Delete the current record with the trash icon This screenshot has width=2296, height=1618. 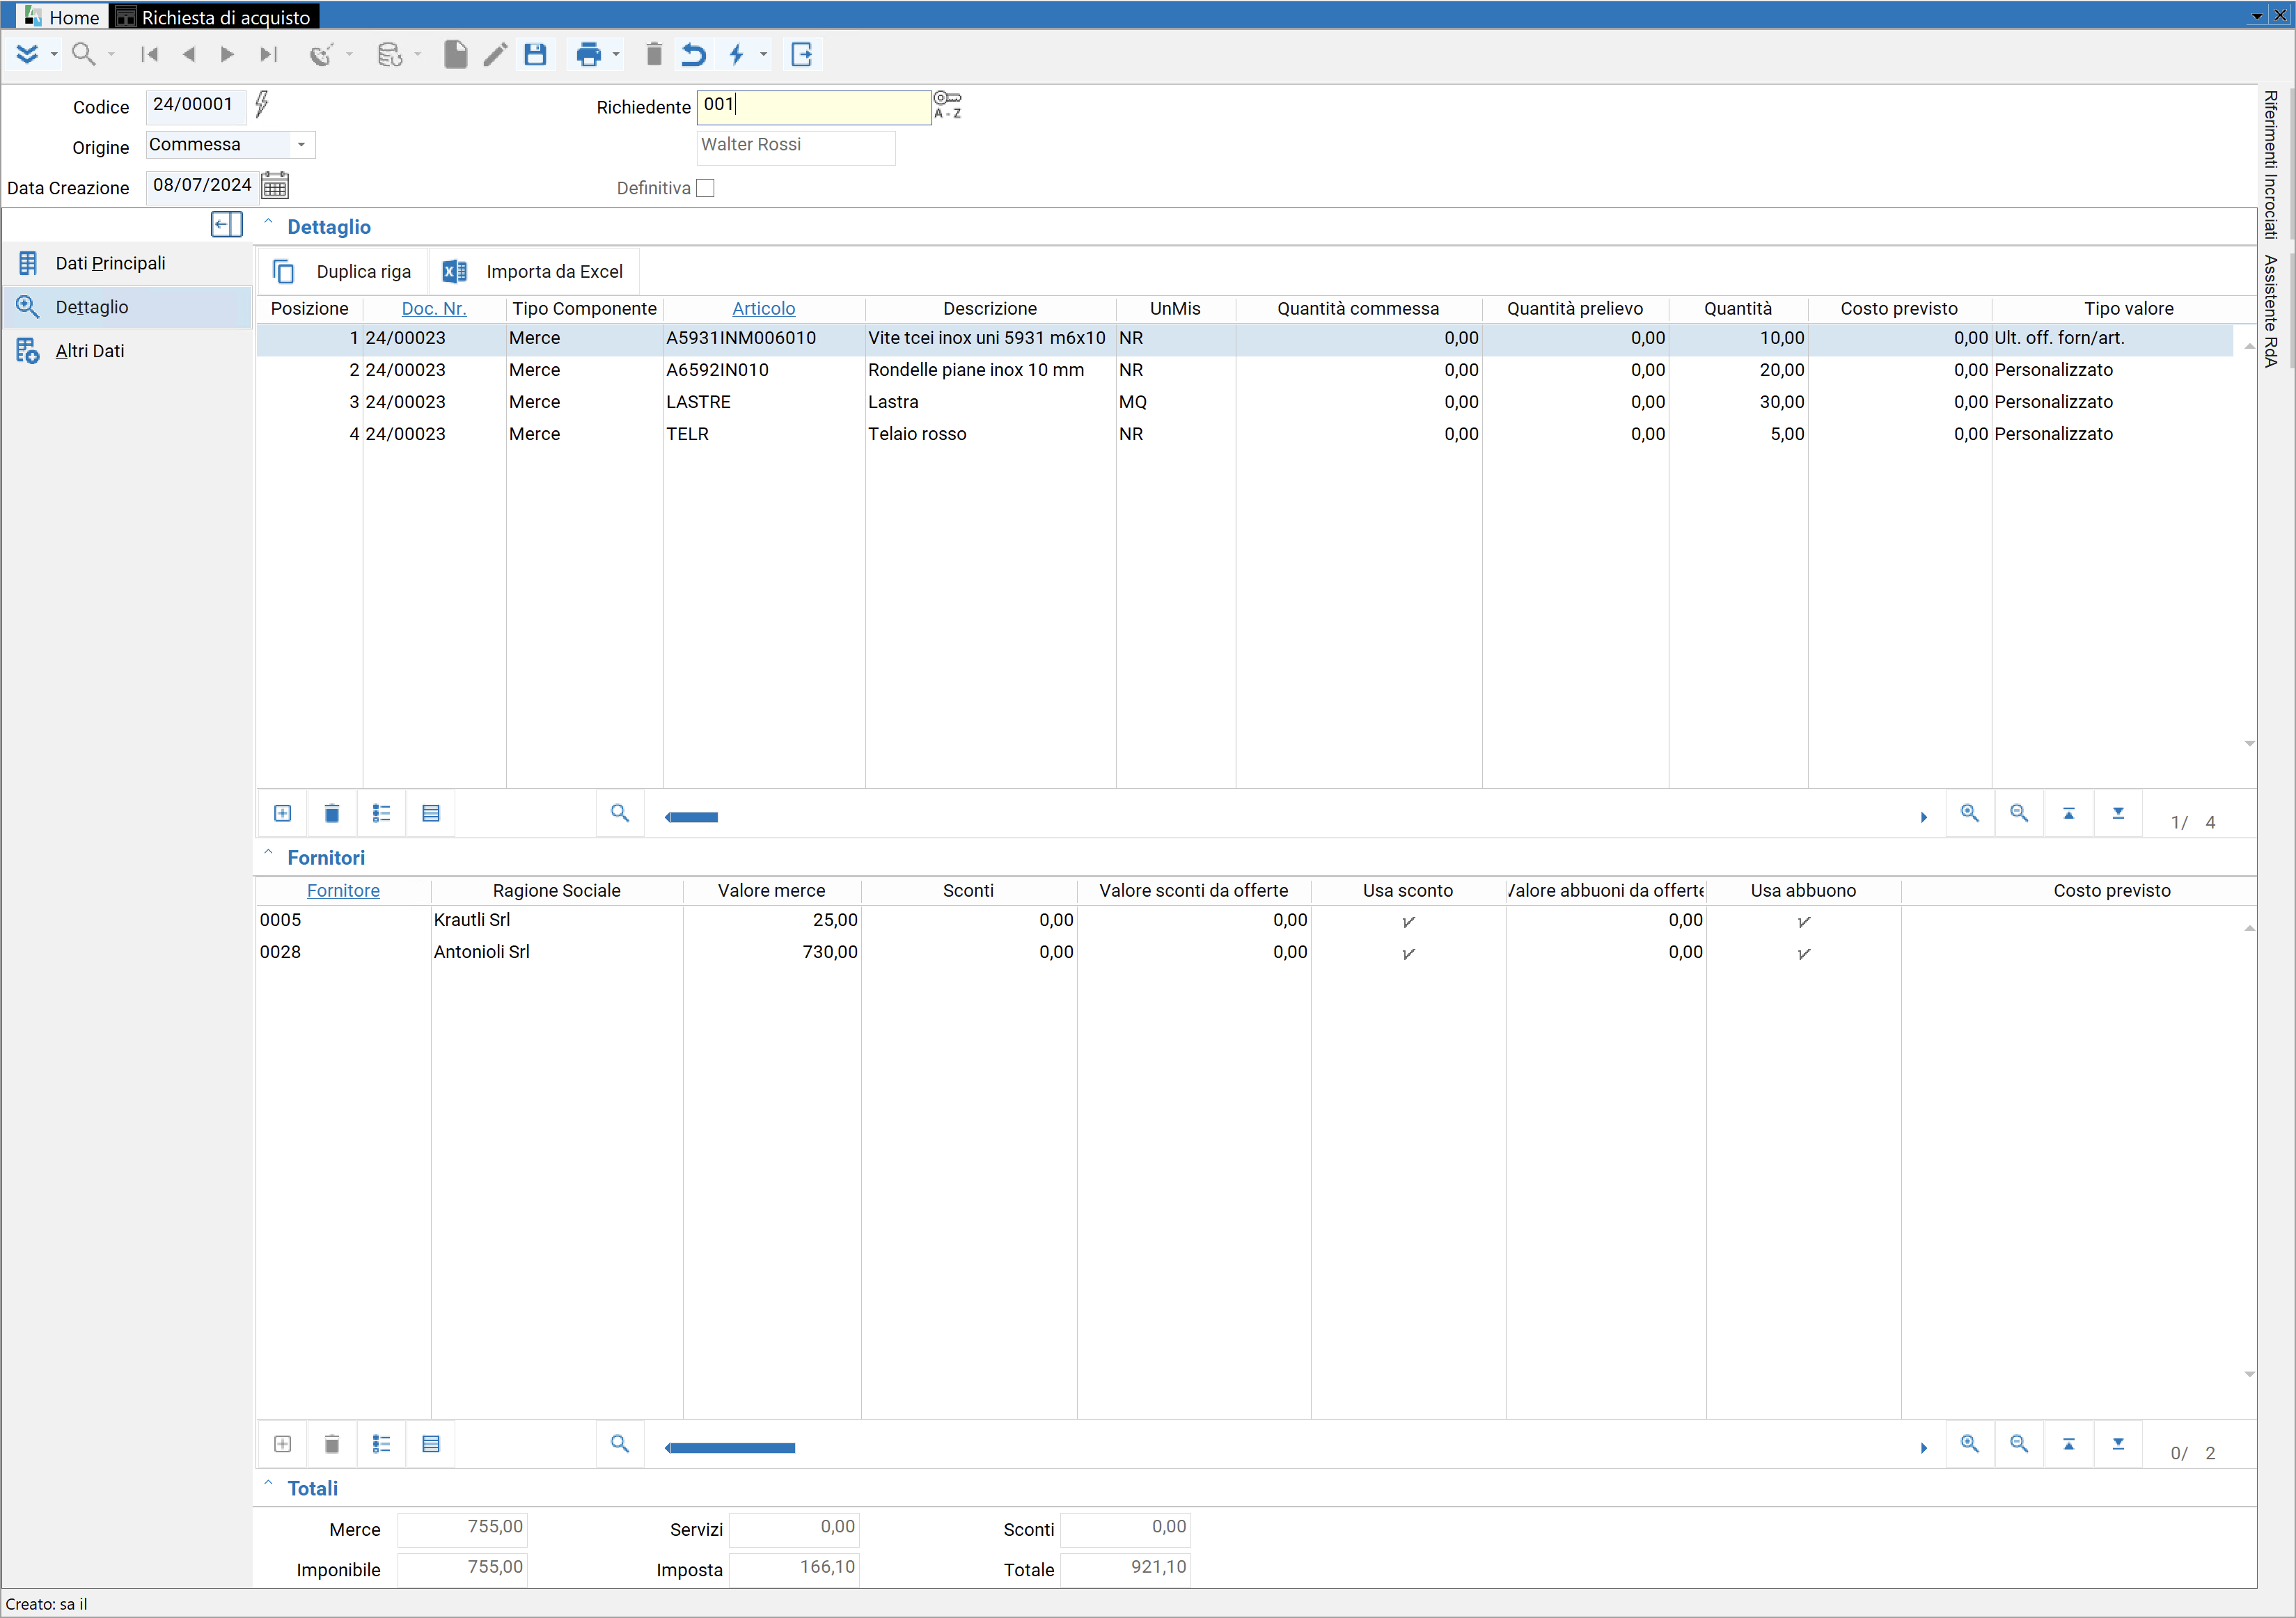coord(654,54)
